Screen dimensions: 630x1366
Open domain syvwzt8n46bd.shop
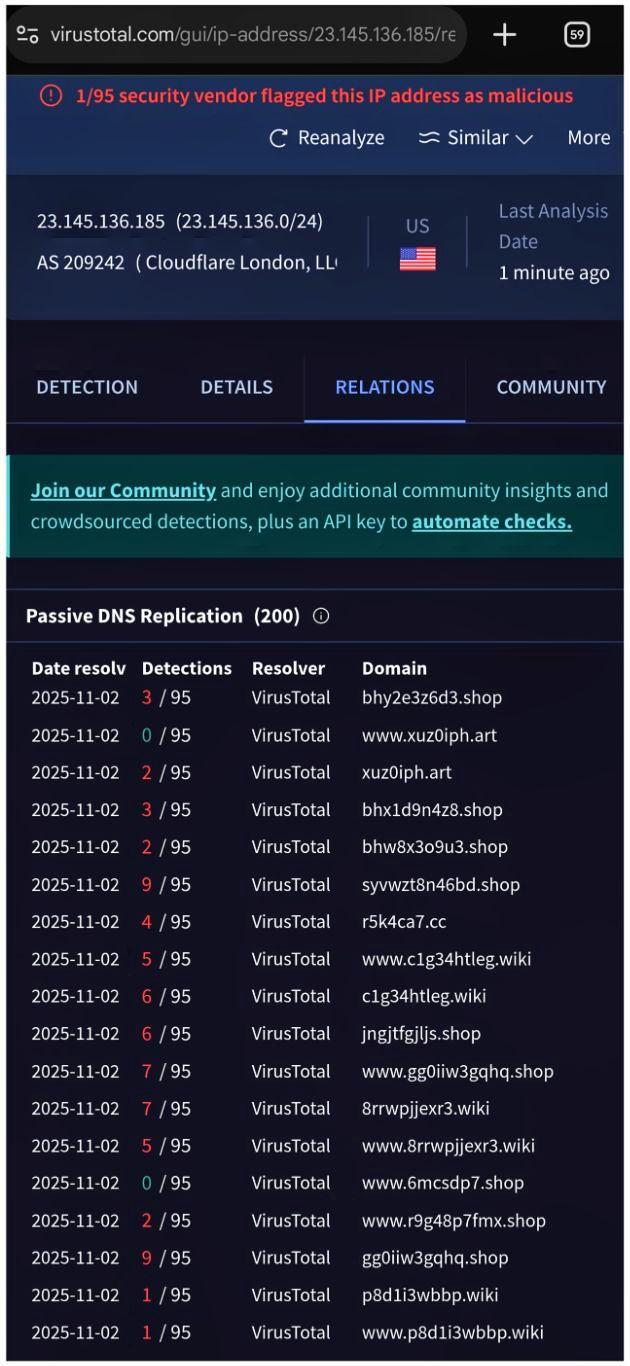point(441,885)
